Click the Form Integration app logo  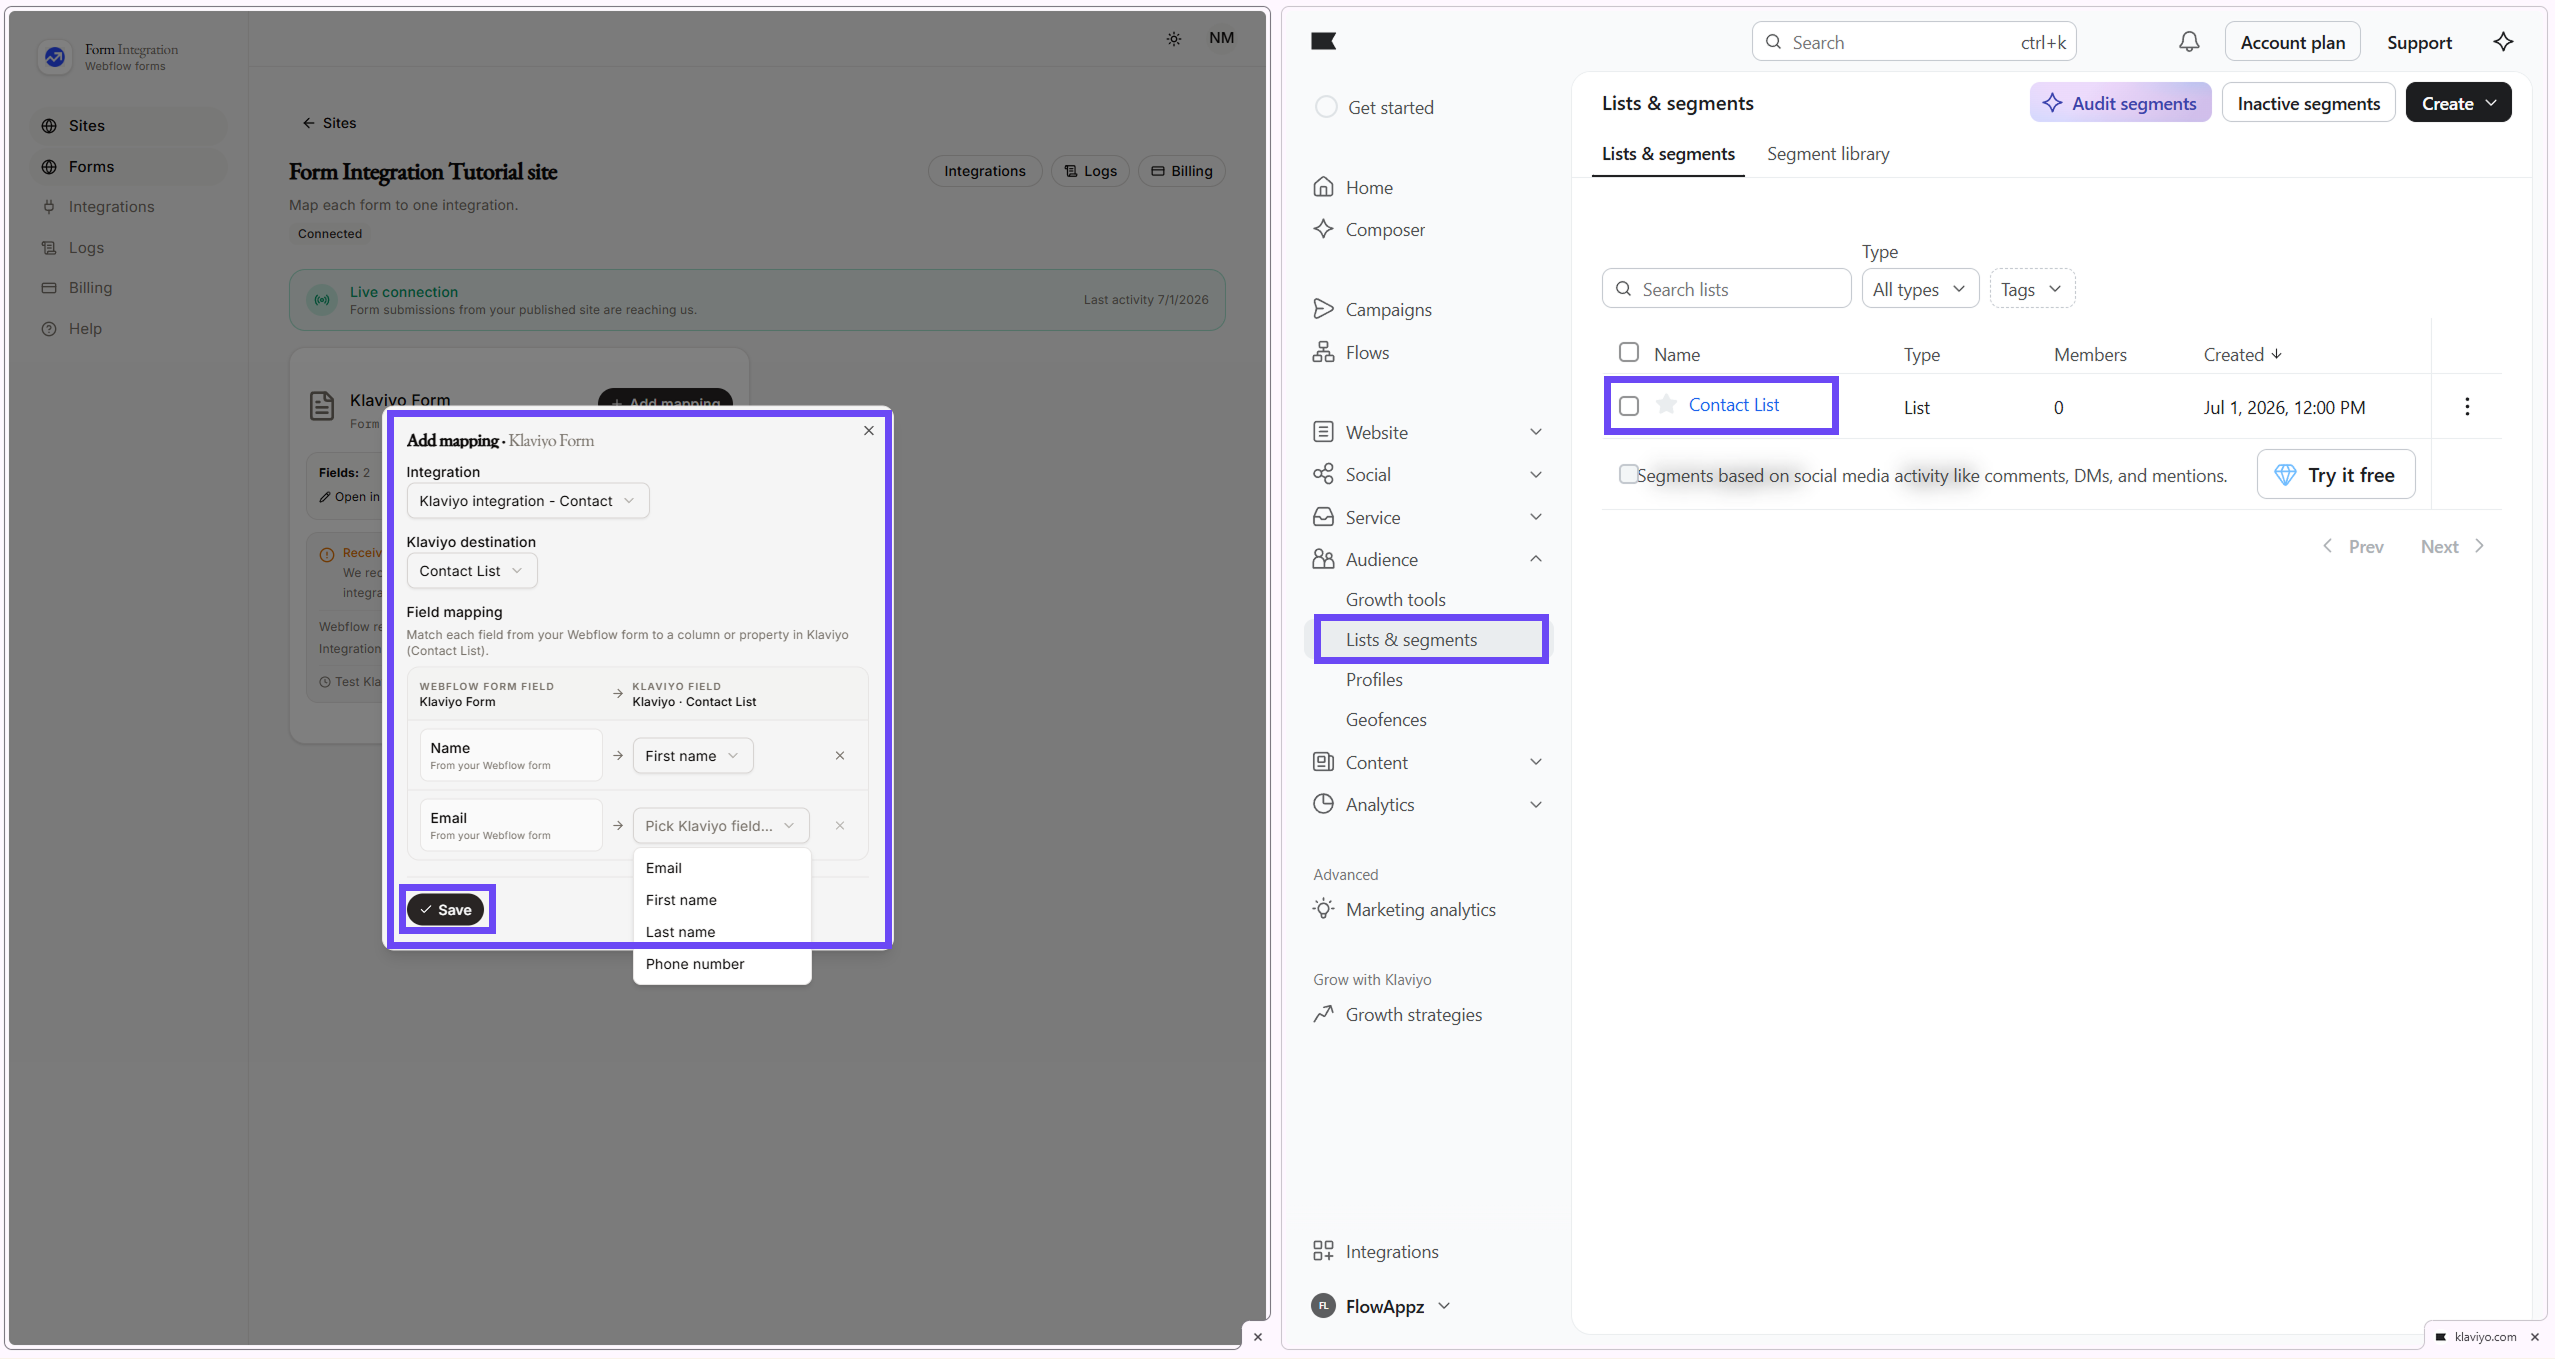point(55,57)
